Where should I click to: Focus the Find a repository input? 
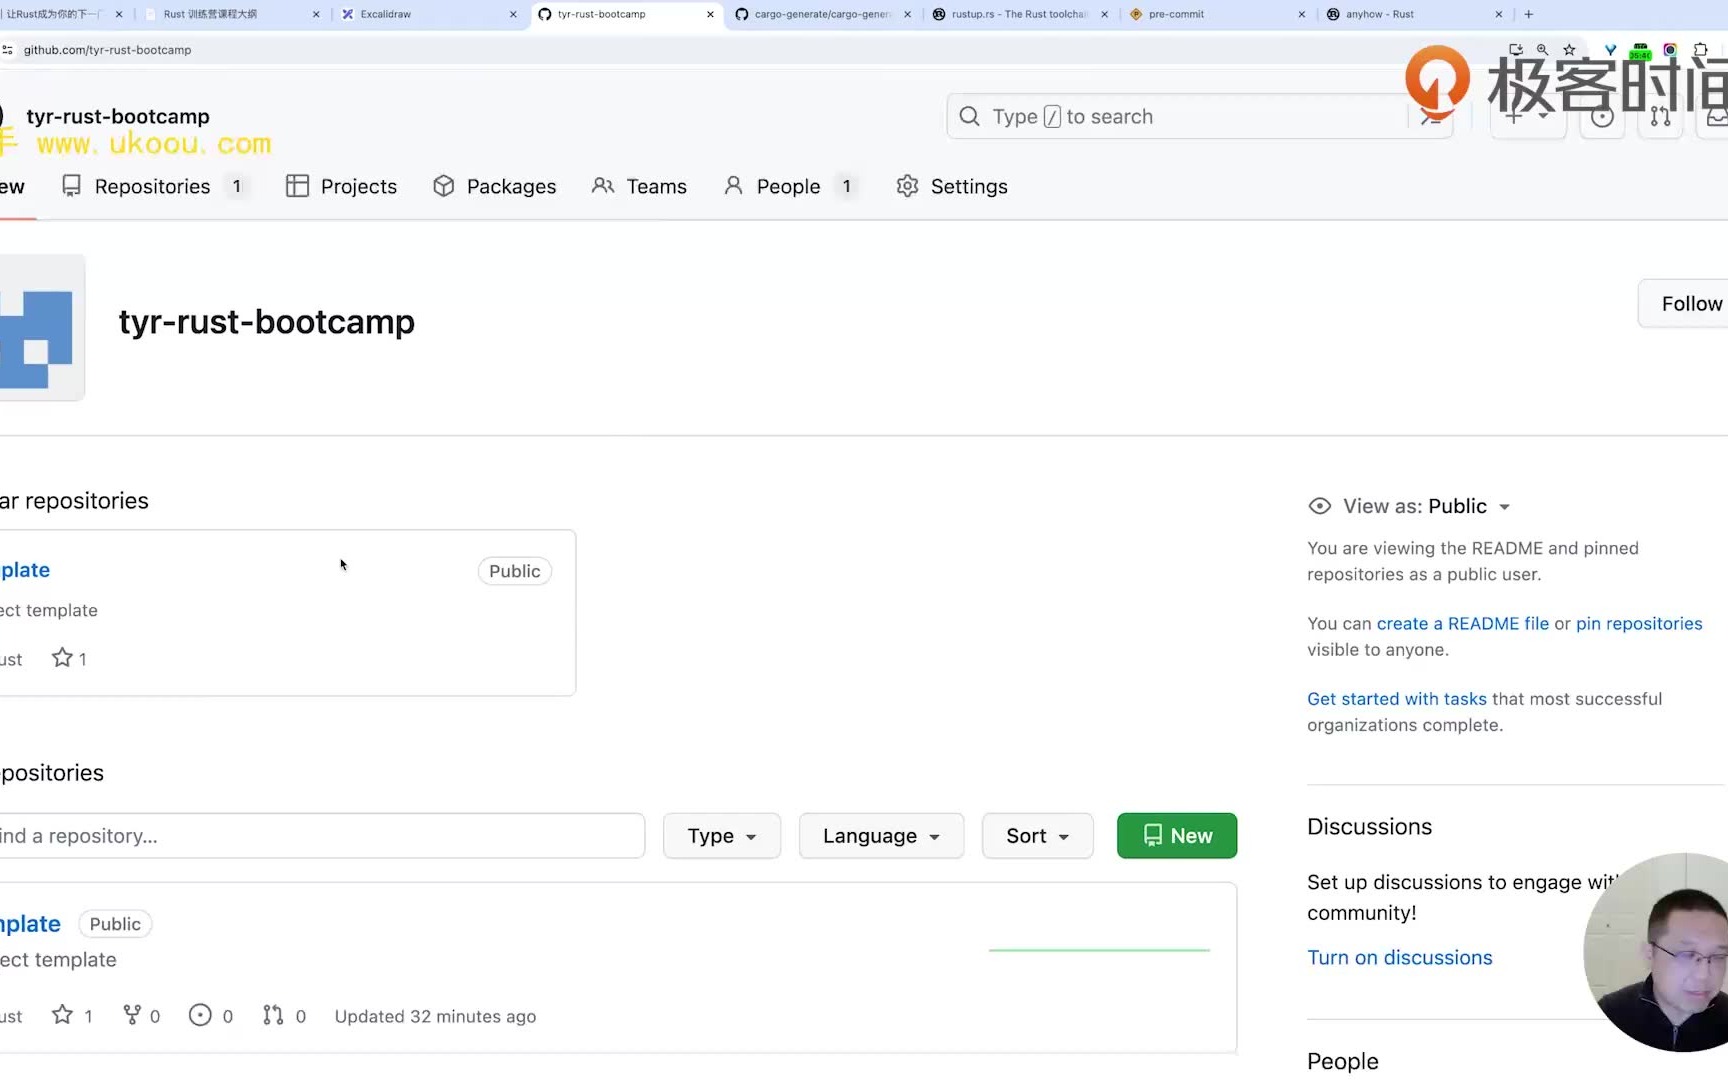click(321, 836)
